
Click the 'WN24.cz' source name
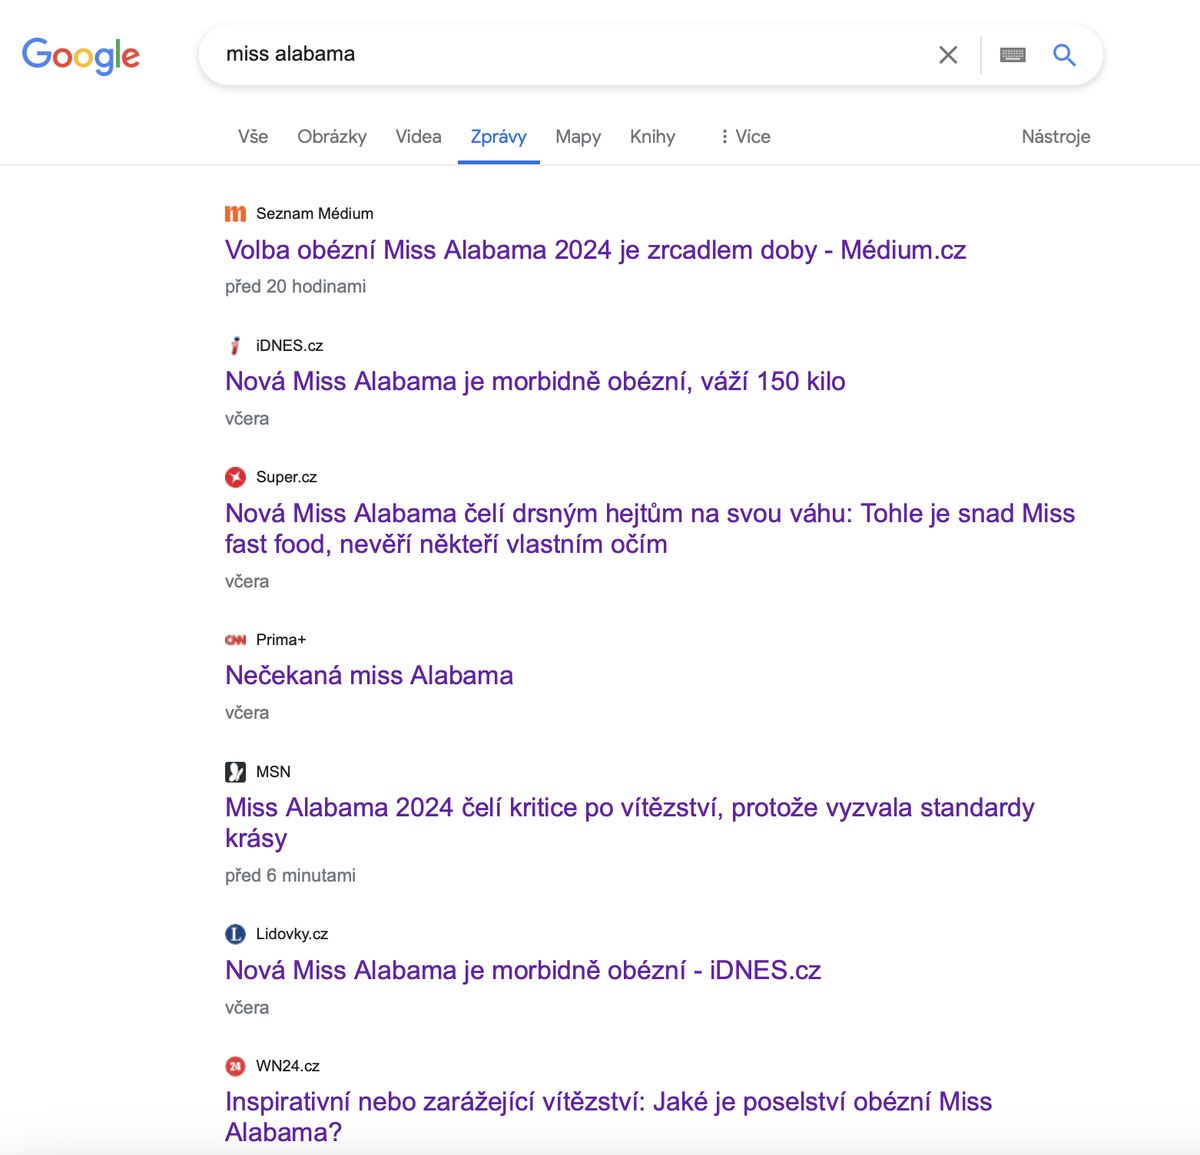point(288,1066)
